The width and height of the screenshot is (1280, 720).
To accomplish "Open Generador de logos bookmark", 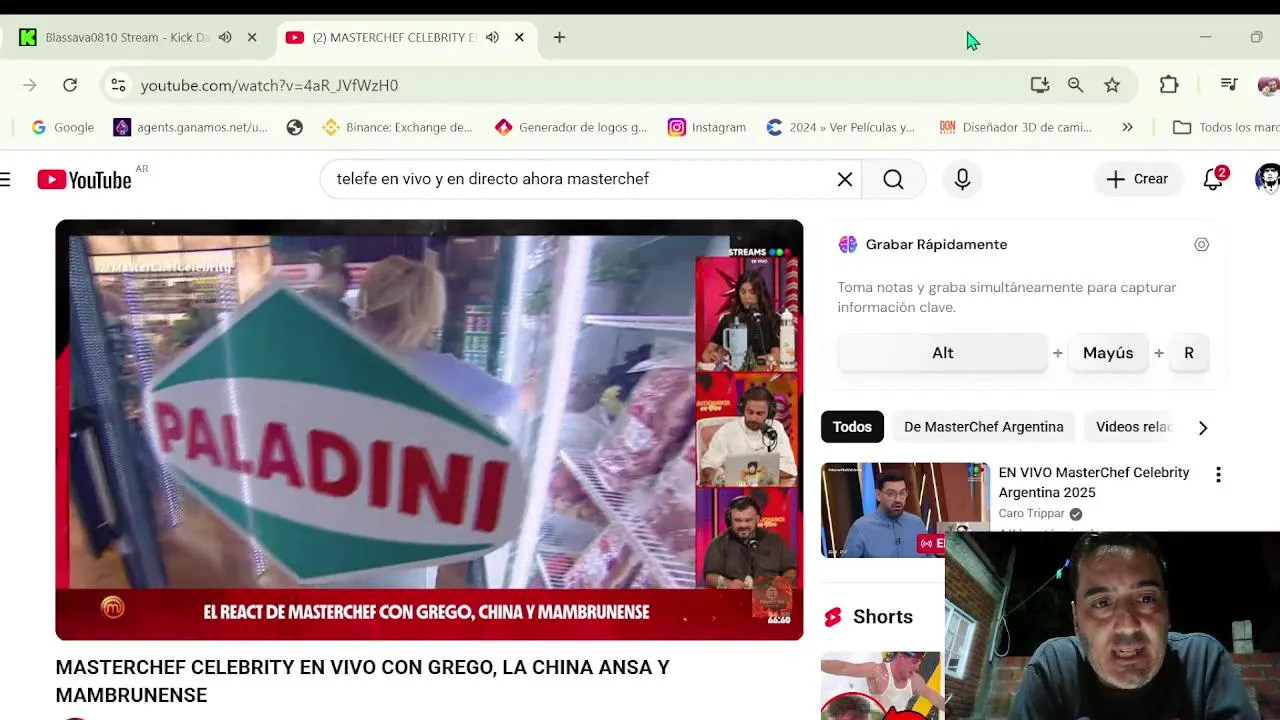I will [x=571, y=127].
